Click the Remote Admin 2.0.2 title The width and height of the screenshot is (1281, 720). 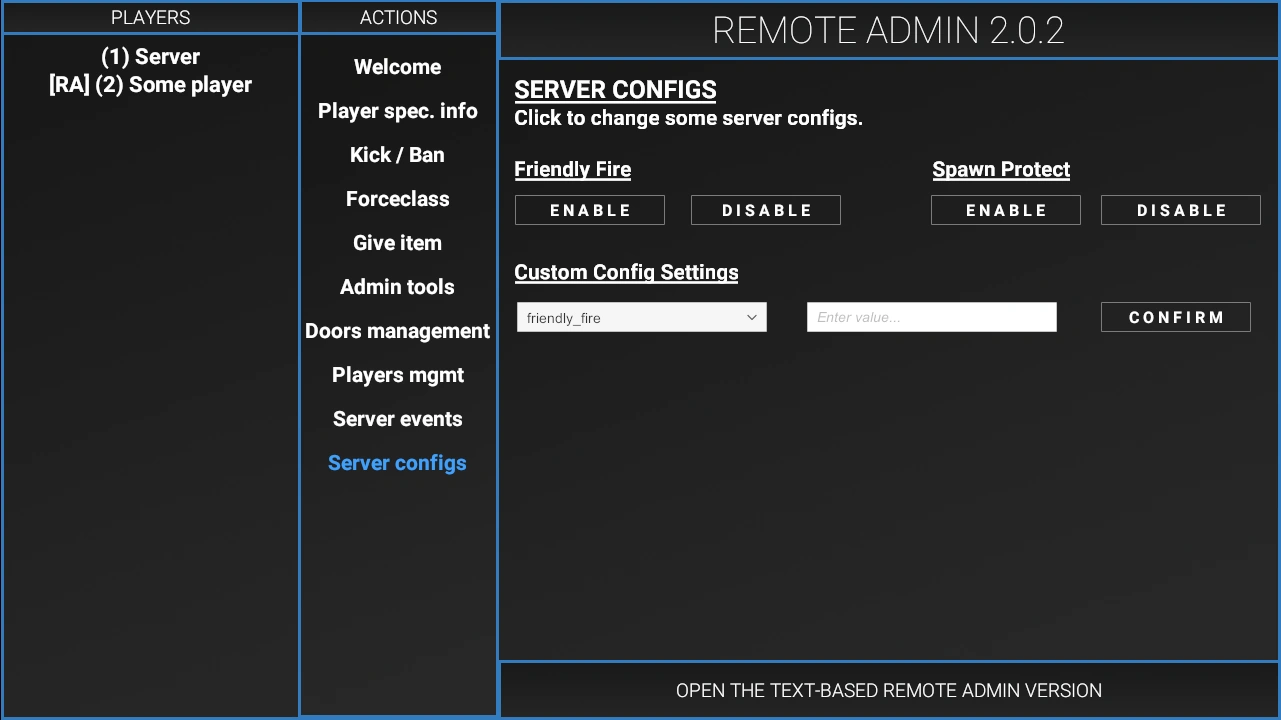pos(889,30)
